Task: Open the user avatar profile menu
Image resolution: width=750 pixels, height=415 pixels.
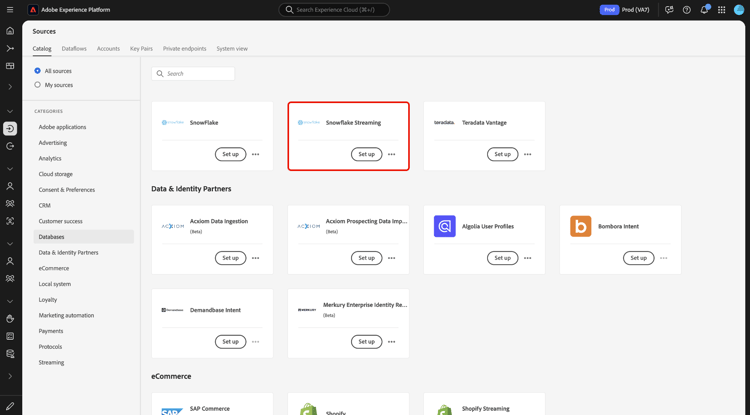Action: [739, 10]
